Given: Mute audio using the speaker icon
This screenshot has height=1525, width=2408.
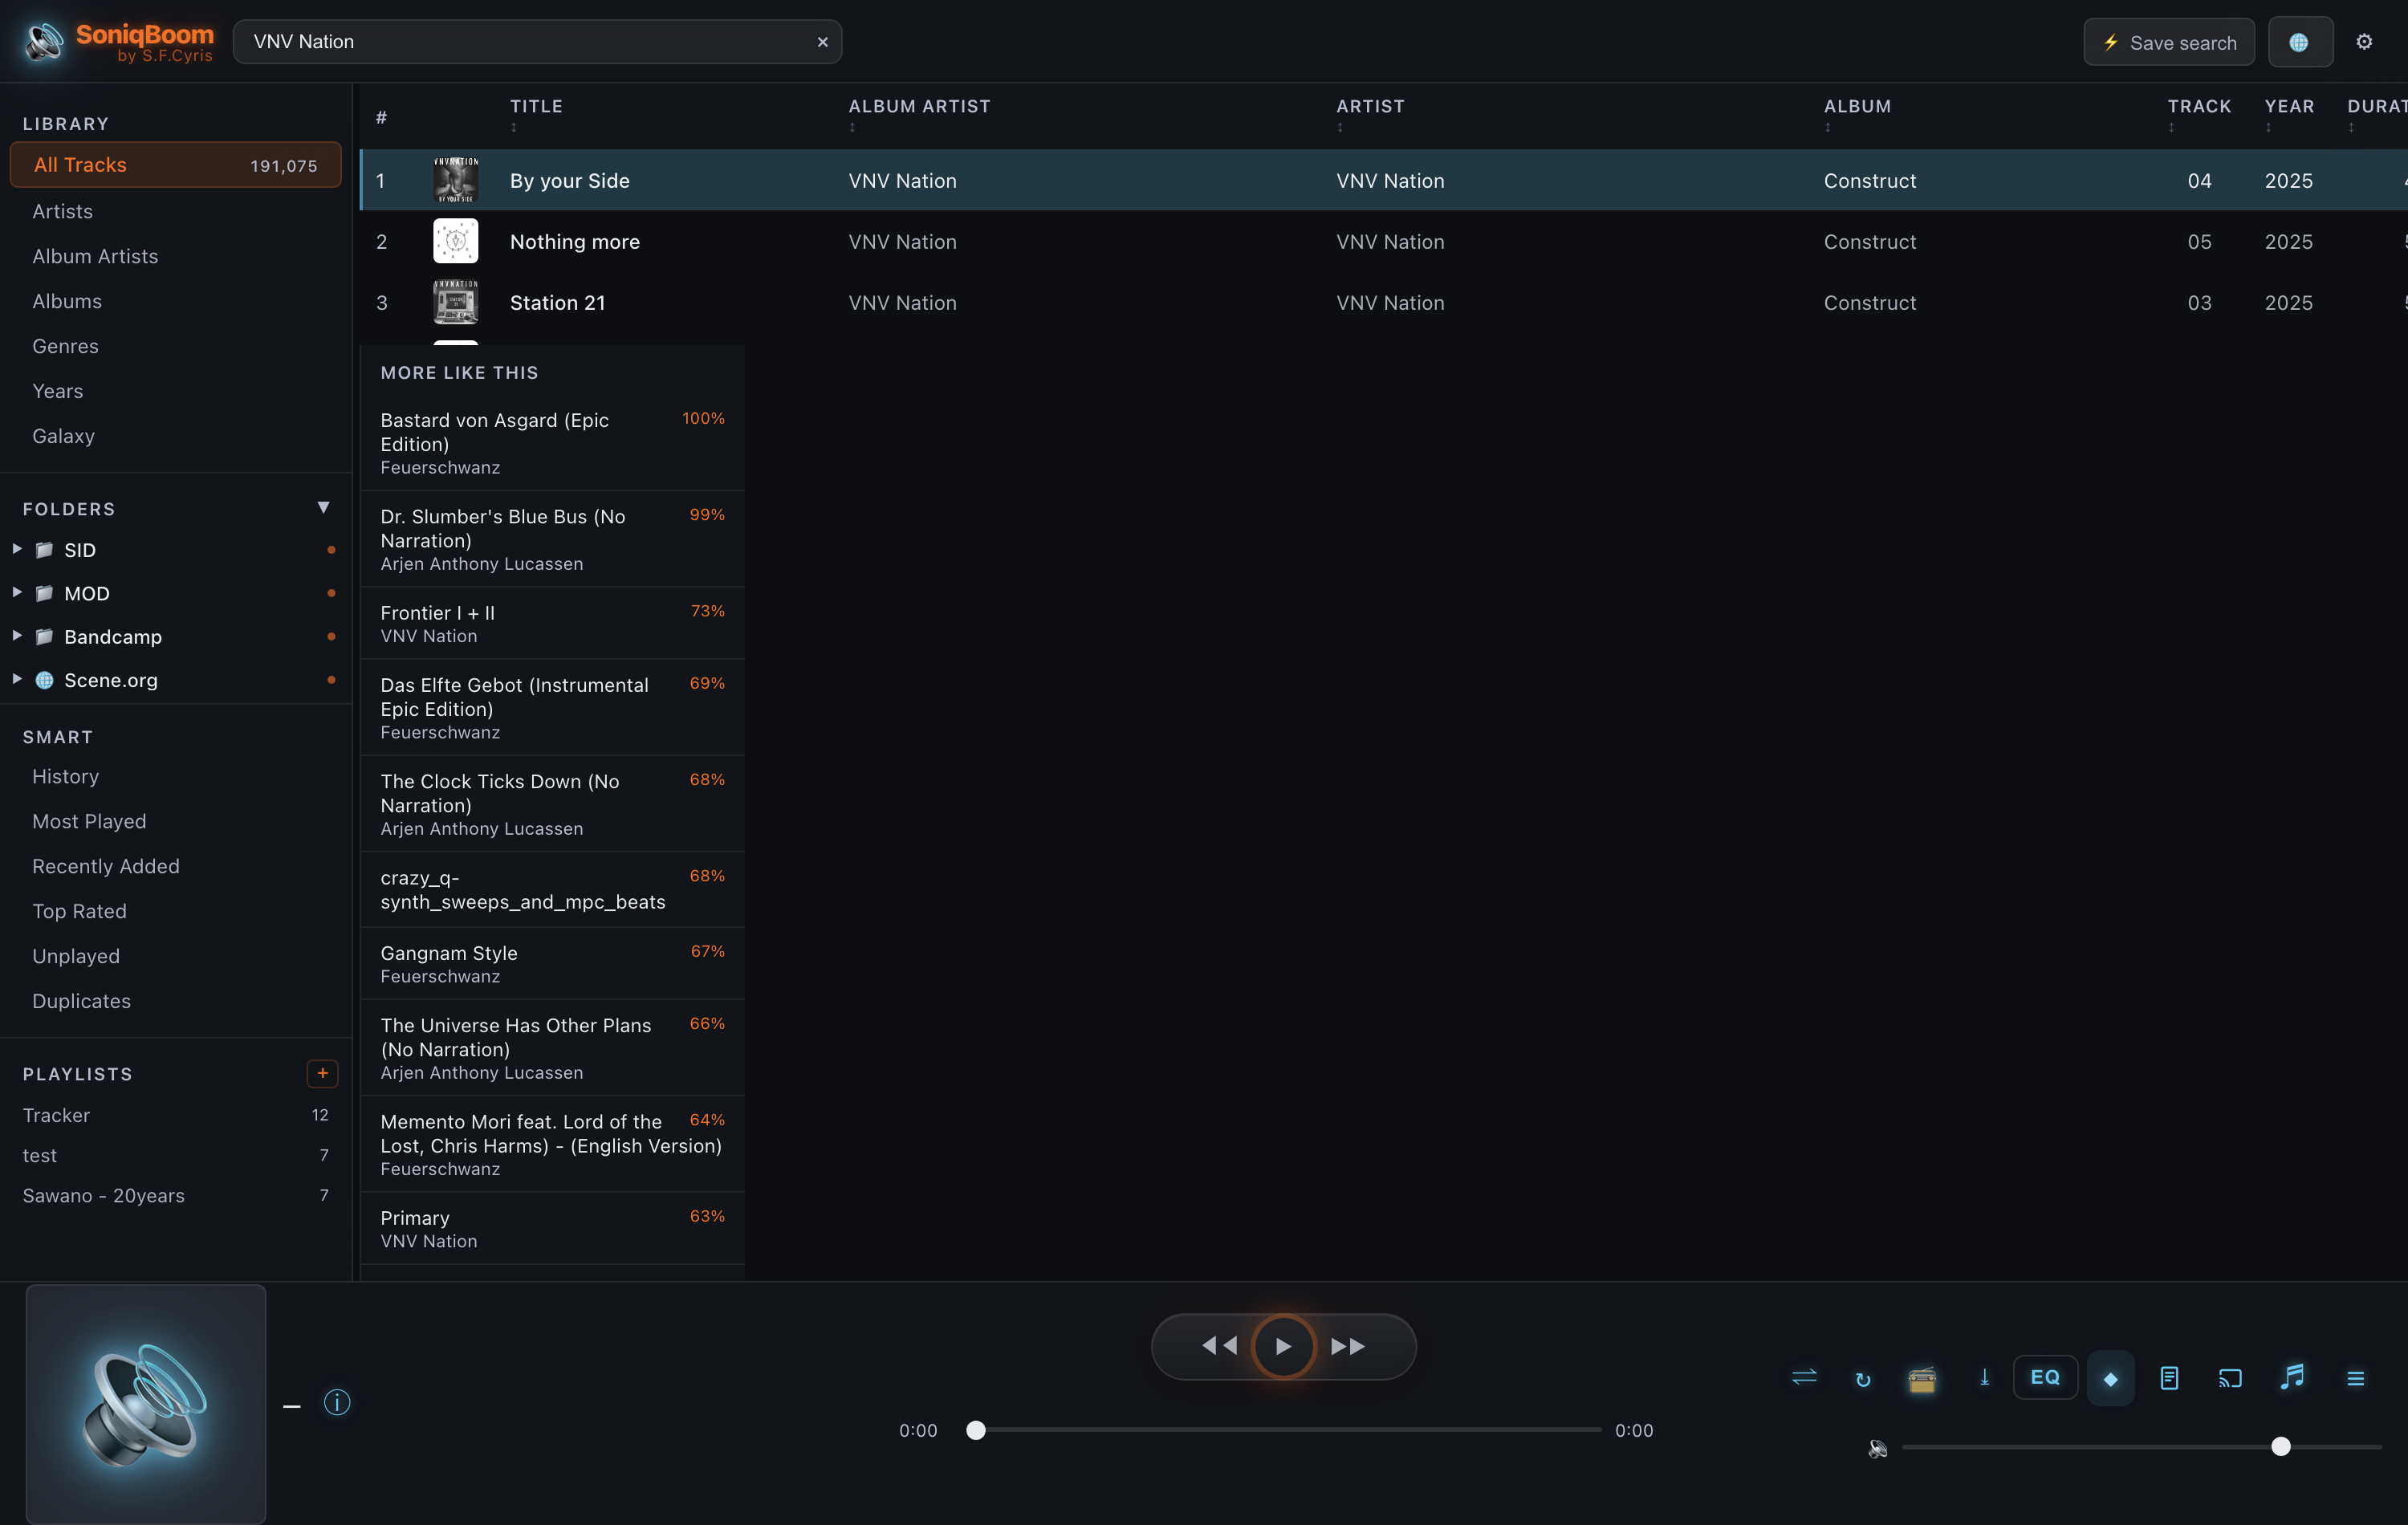Looking at the screenshot, I should (x=1878, y=1447).
